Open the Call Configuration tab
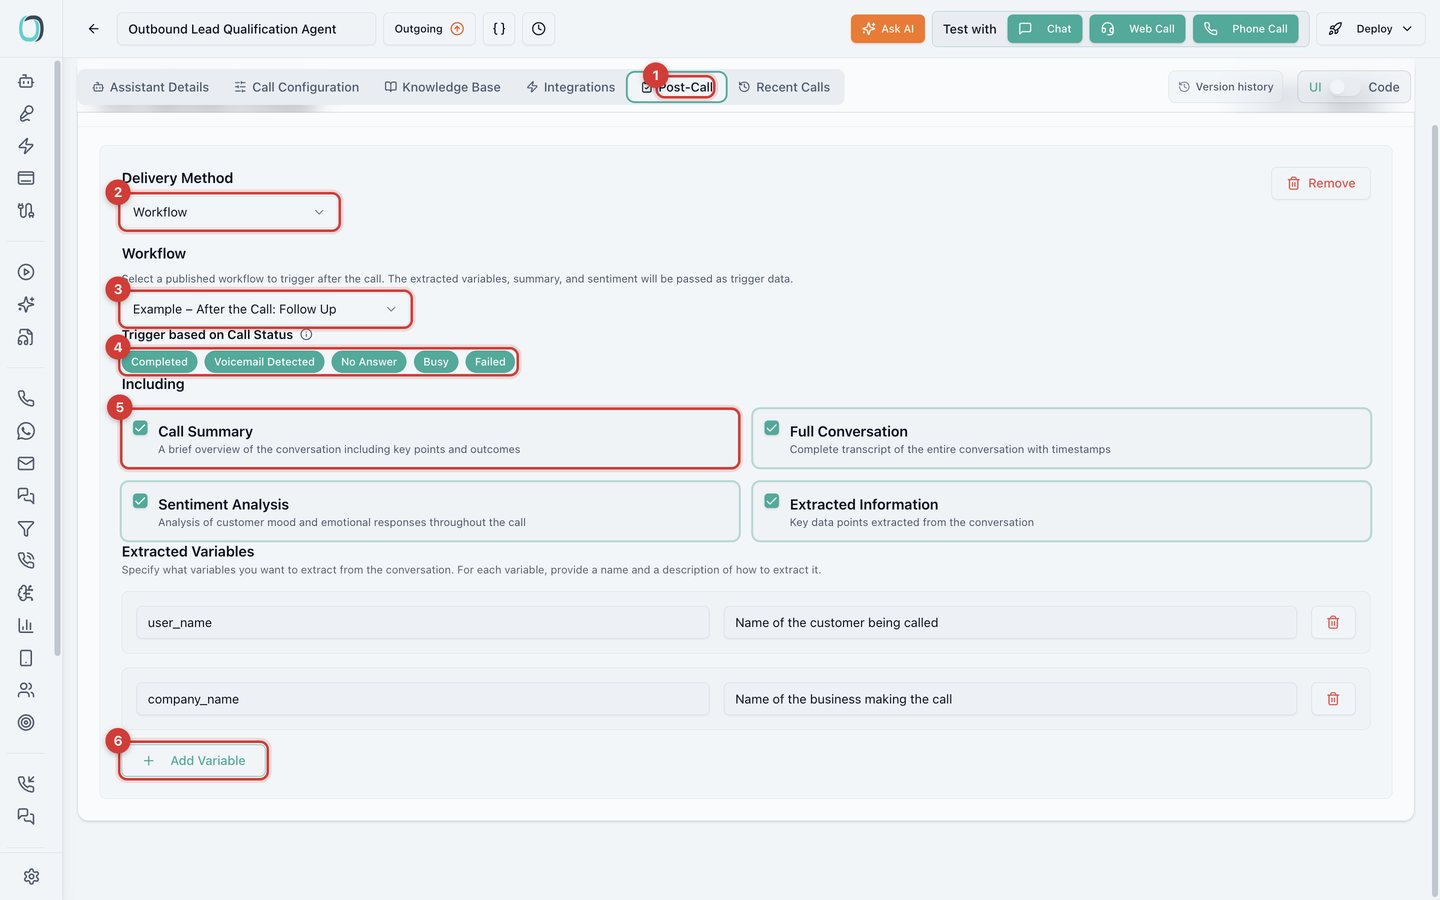This screenshot has width=1440, height=900. pyautogui.click(x=296, y=87)
